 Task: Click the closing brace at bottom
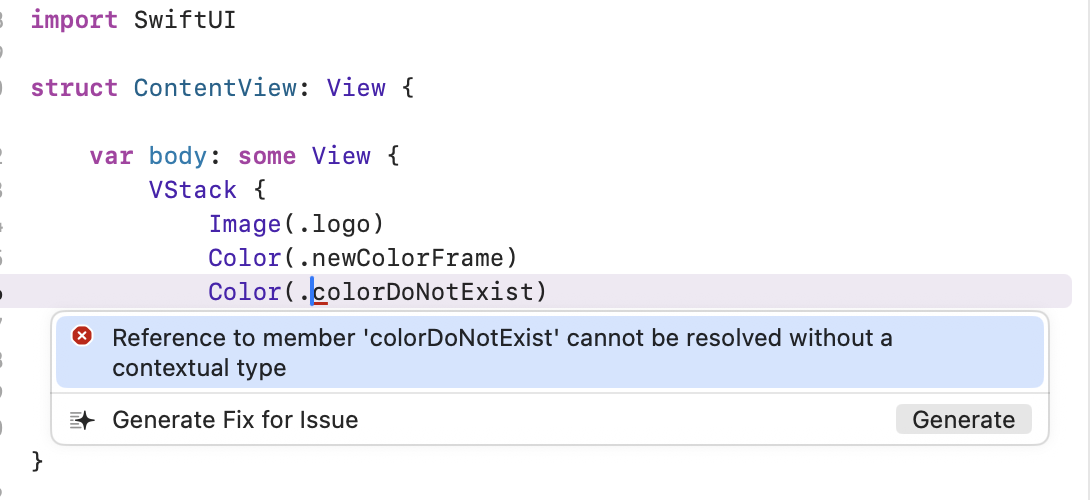point(38,461)
